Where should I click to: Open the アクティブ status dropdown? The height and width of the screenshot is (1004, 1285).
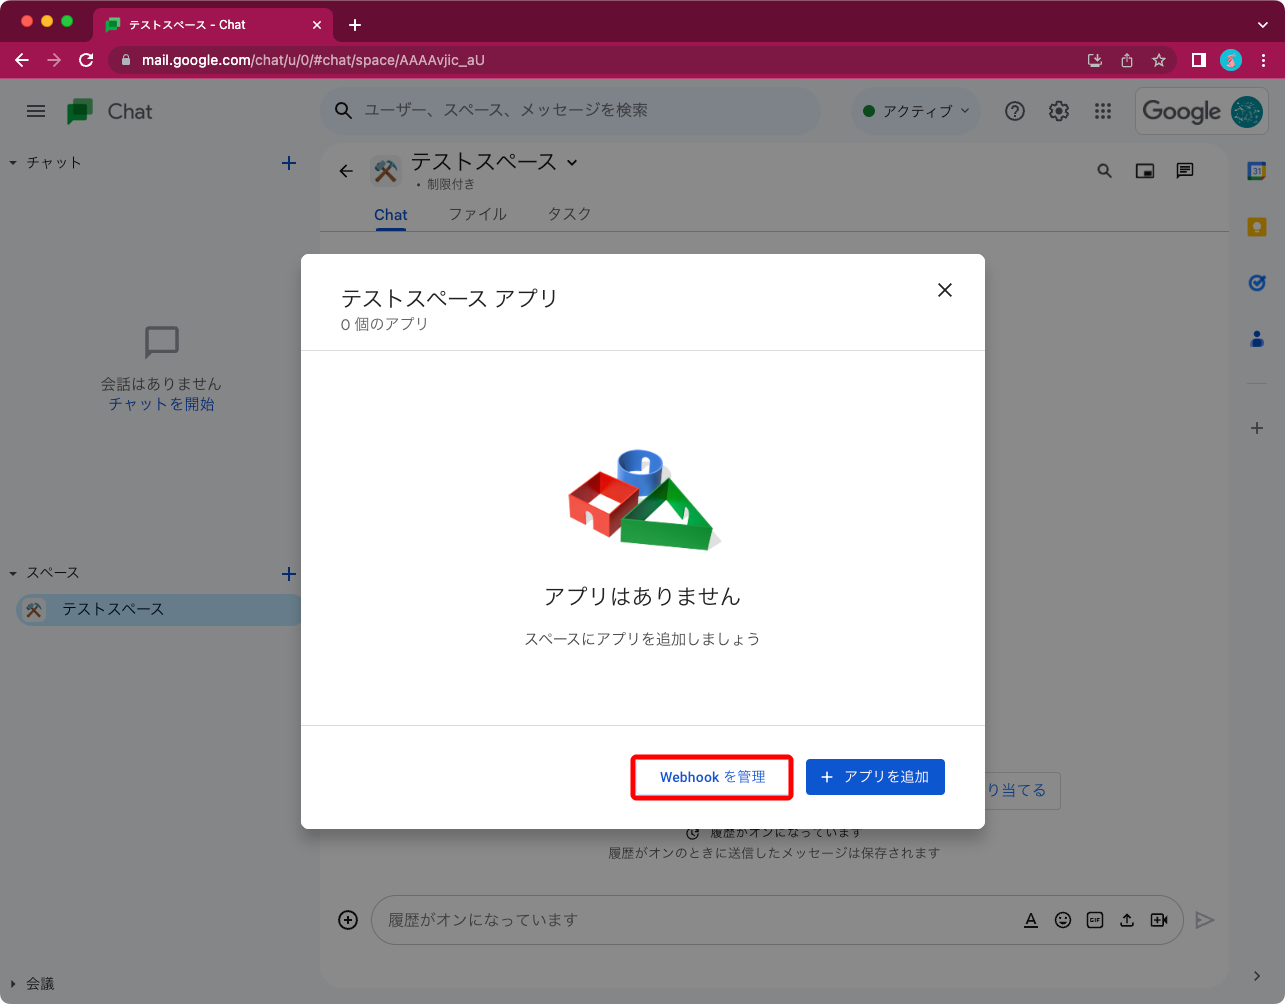pos(915,111)
